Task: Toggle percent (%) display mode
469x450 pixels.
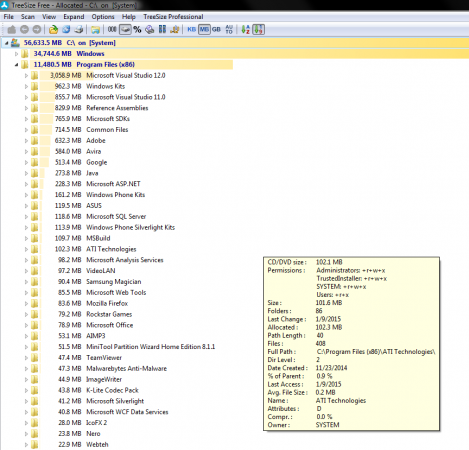Action: (137, 30)
